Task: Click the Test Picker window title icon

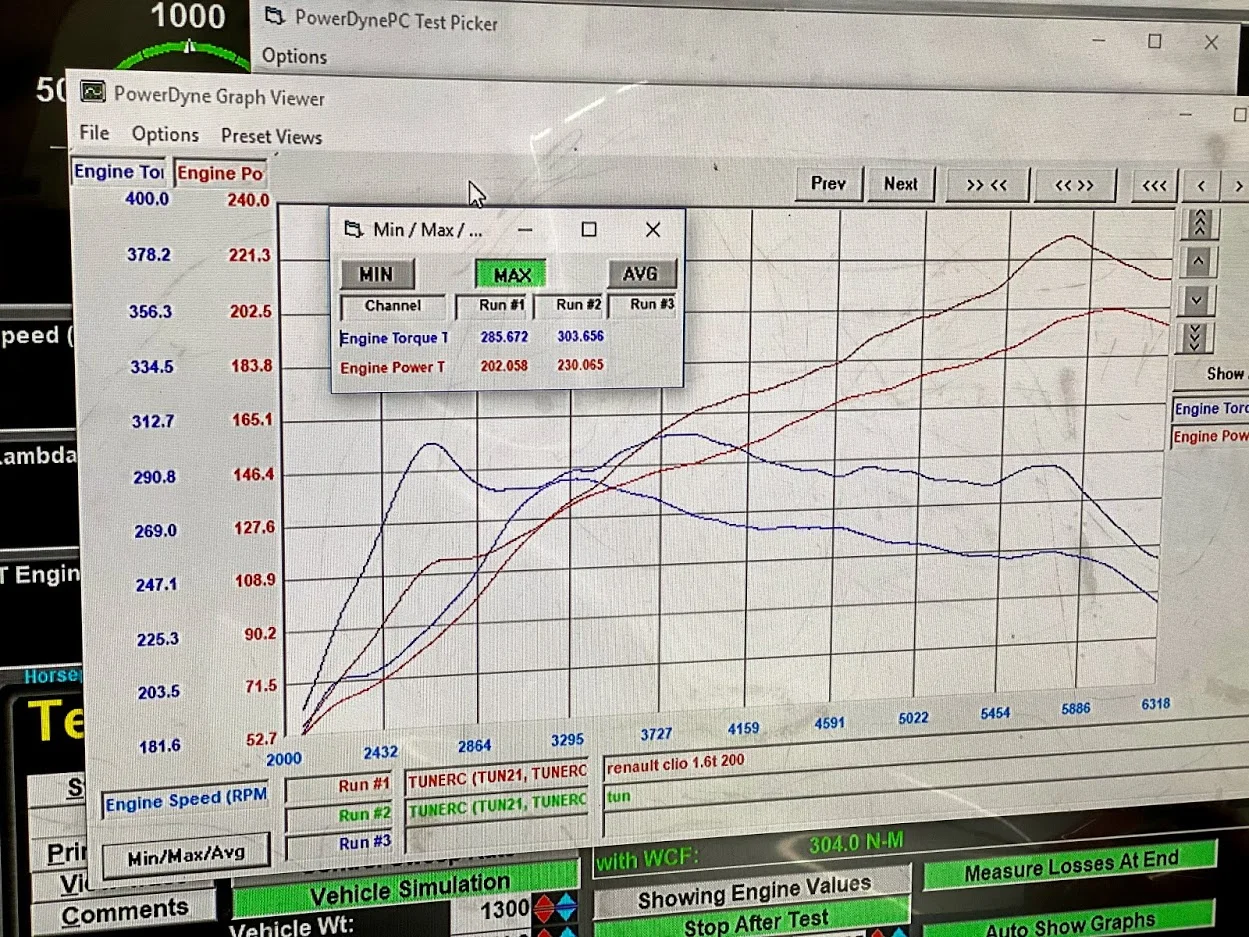Action: [x=275, y=16]
